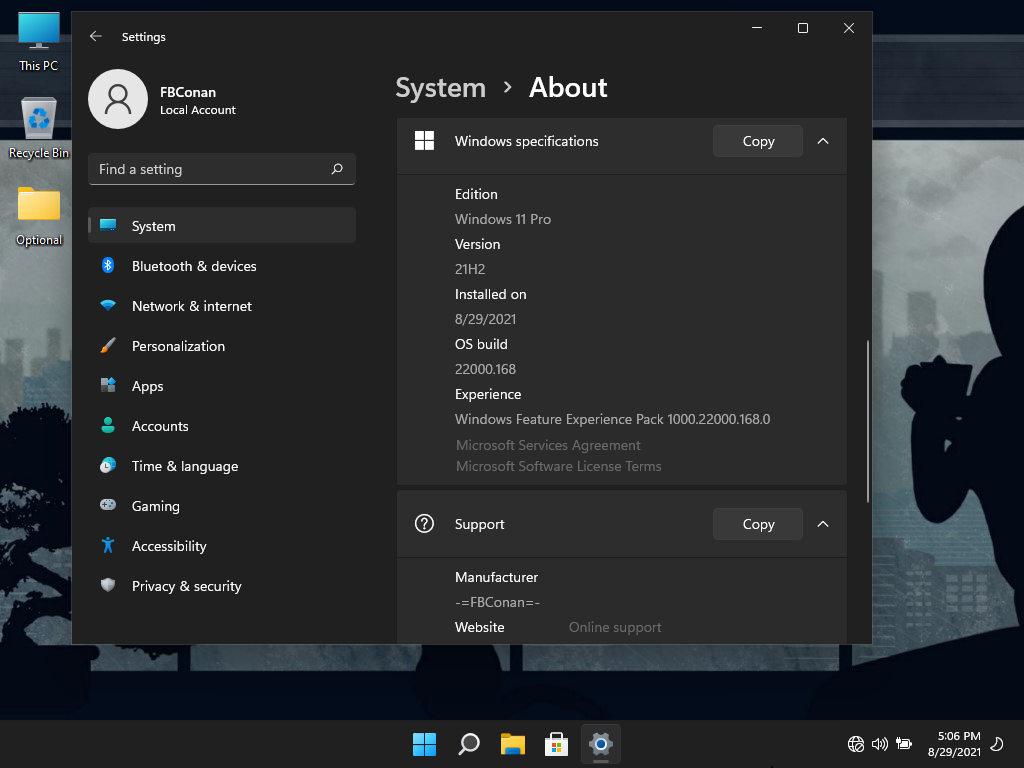Select Recycle Bin on the desktop

(39, 129)
